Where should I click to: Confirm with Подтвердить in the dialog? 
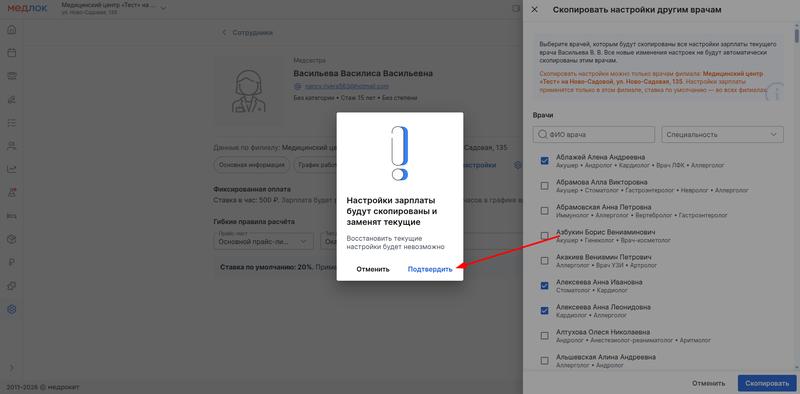tap(430, 269)
